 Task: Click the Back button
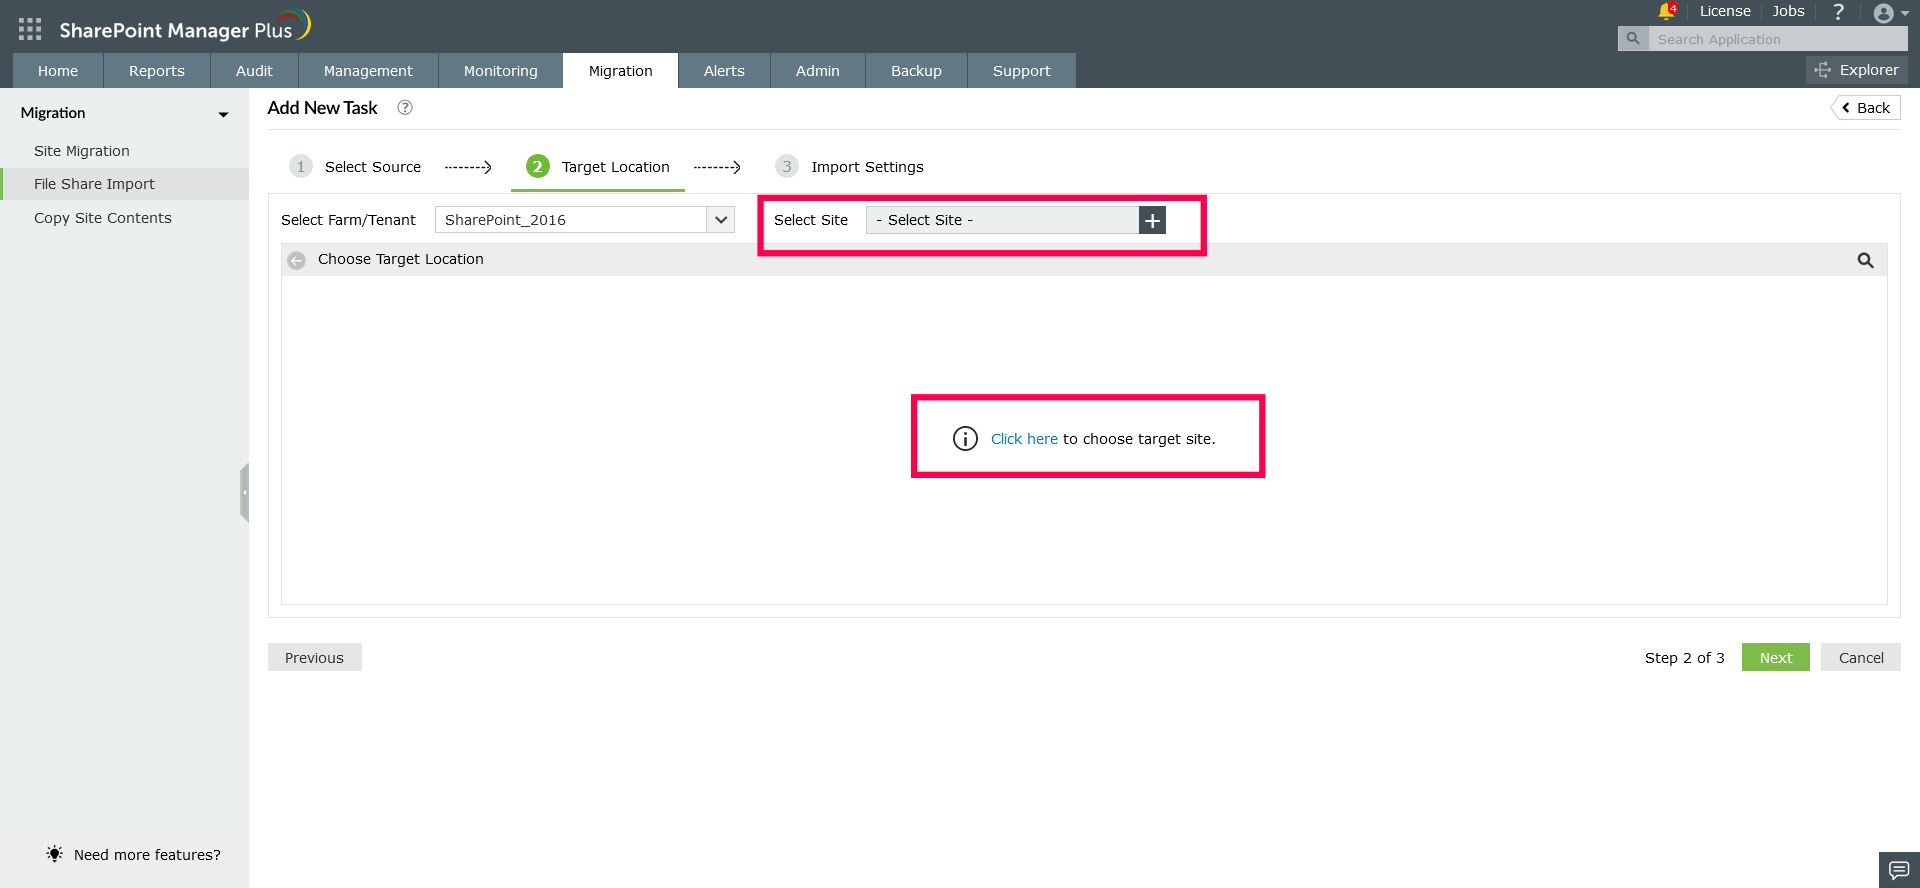point(1866,108)
